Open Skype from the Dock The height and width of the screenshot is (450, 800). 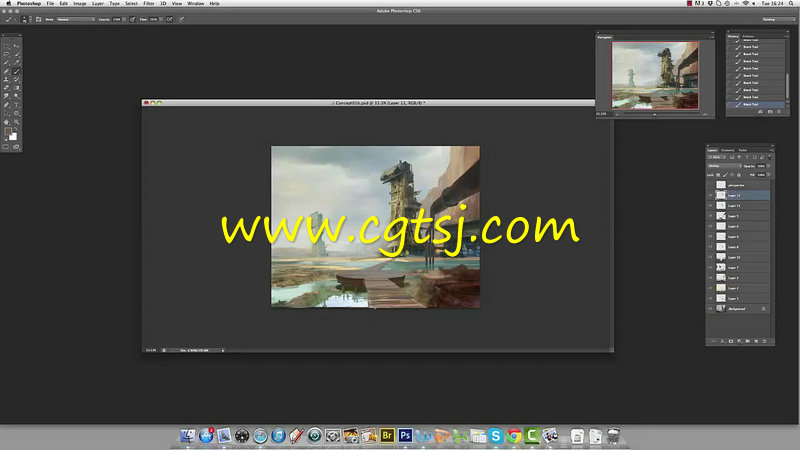tap(495, 436)
